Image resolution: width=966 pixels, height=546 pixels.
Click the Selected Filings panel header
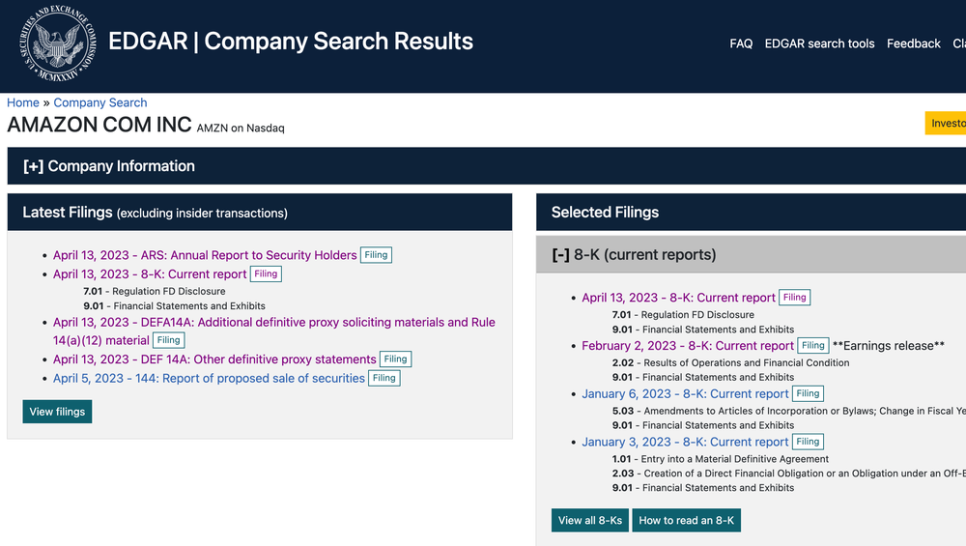[x=751, y=212]
